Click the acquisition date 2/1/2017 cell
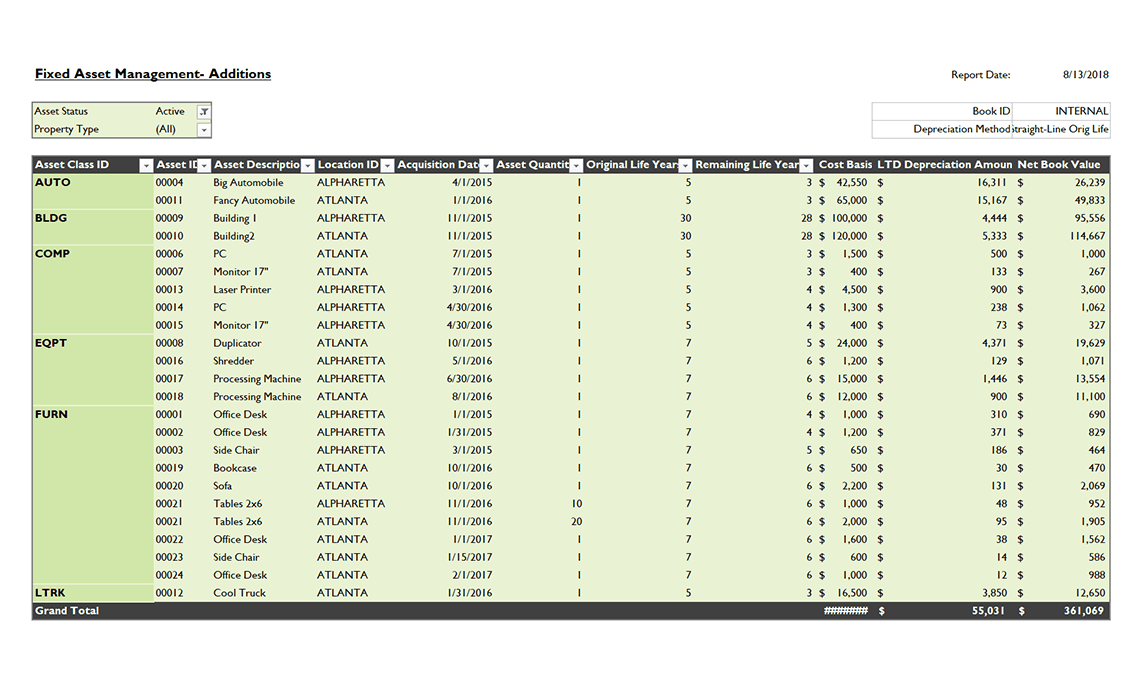 [472, 575]
